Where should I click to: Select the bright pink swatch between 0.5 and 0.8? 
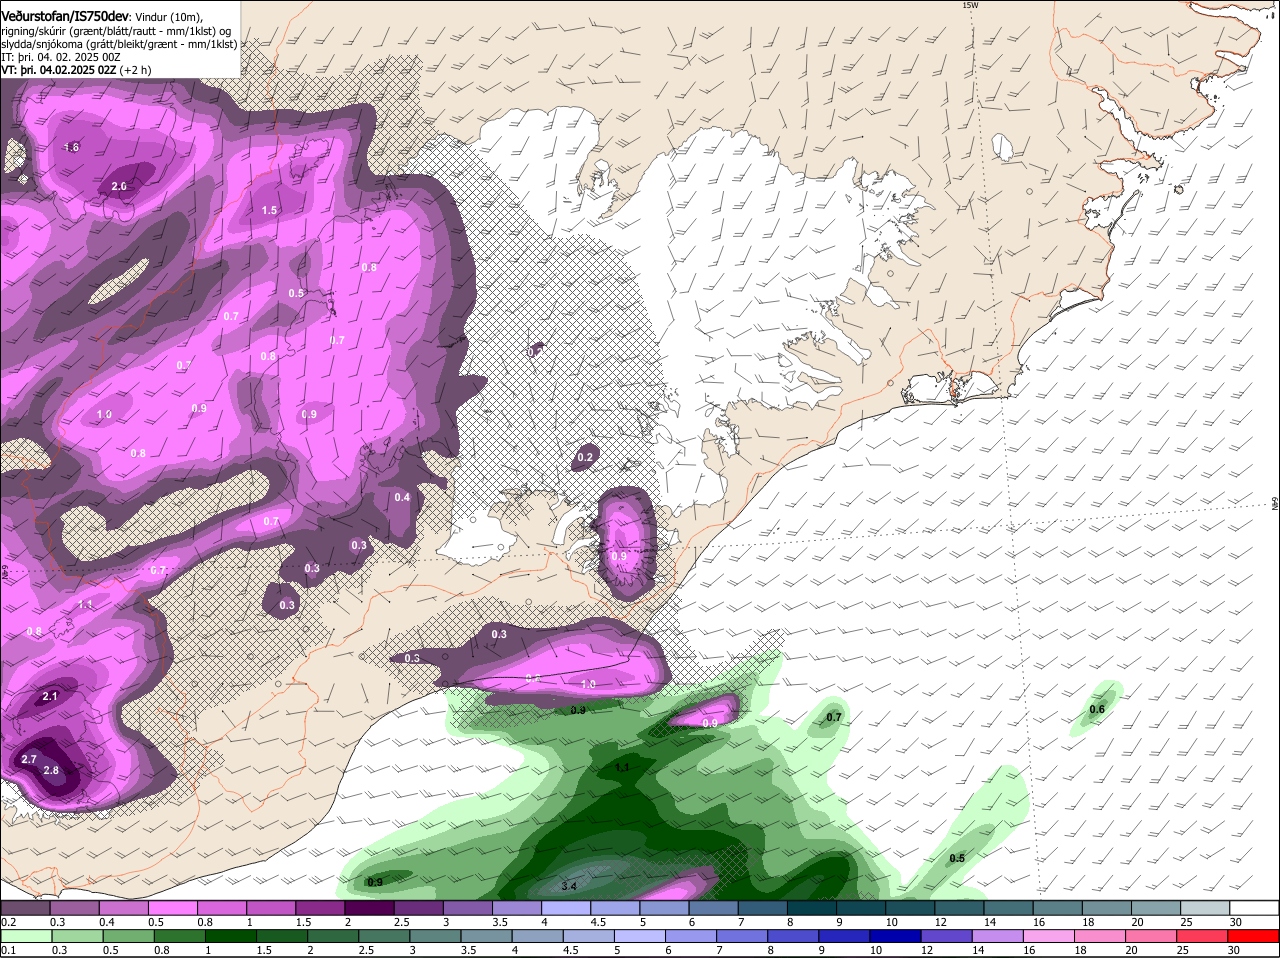(x=172, y=908)
